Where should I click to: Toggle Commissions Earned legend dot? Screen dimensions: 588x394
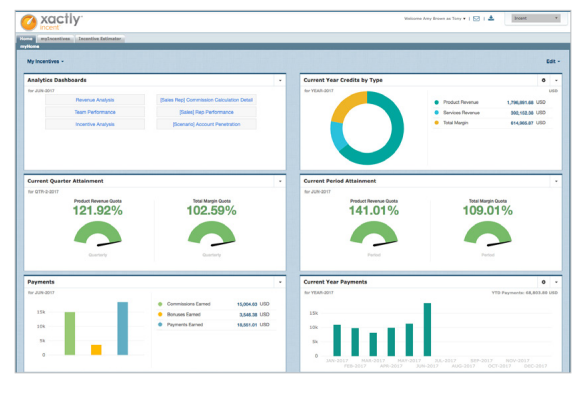160,304
